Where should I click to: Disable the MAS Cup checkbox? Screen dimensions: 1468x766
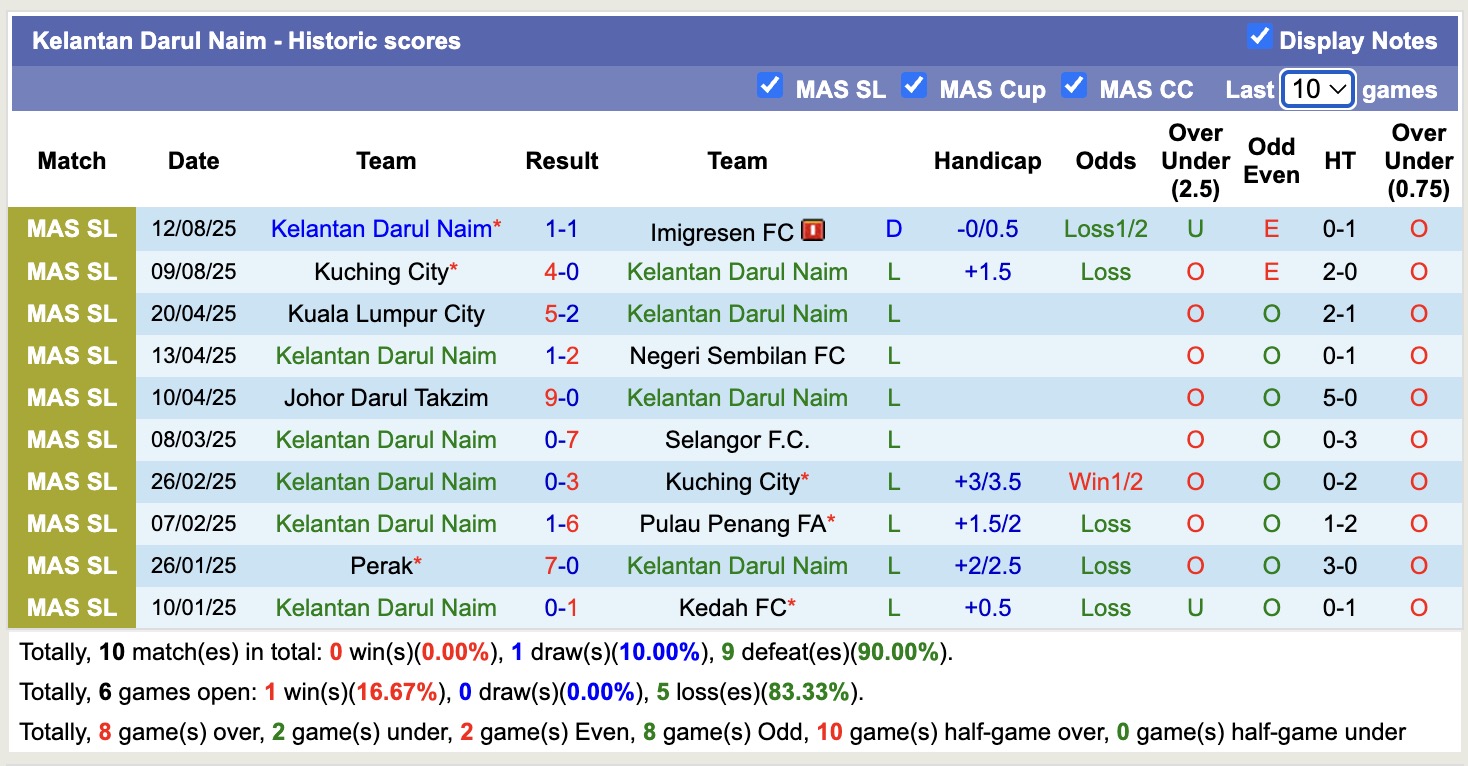914,87
